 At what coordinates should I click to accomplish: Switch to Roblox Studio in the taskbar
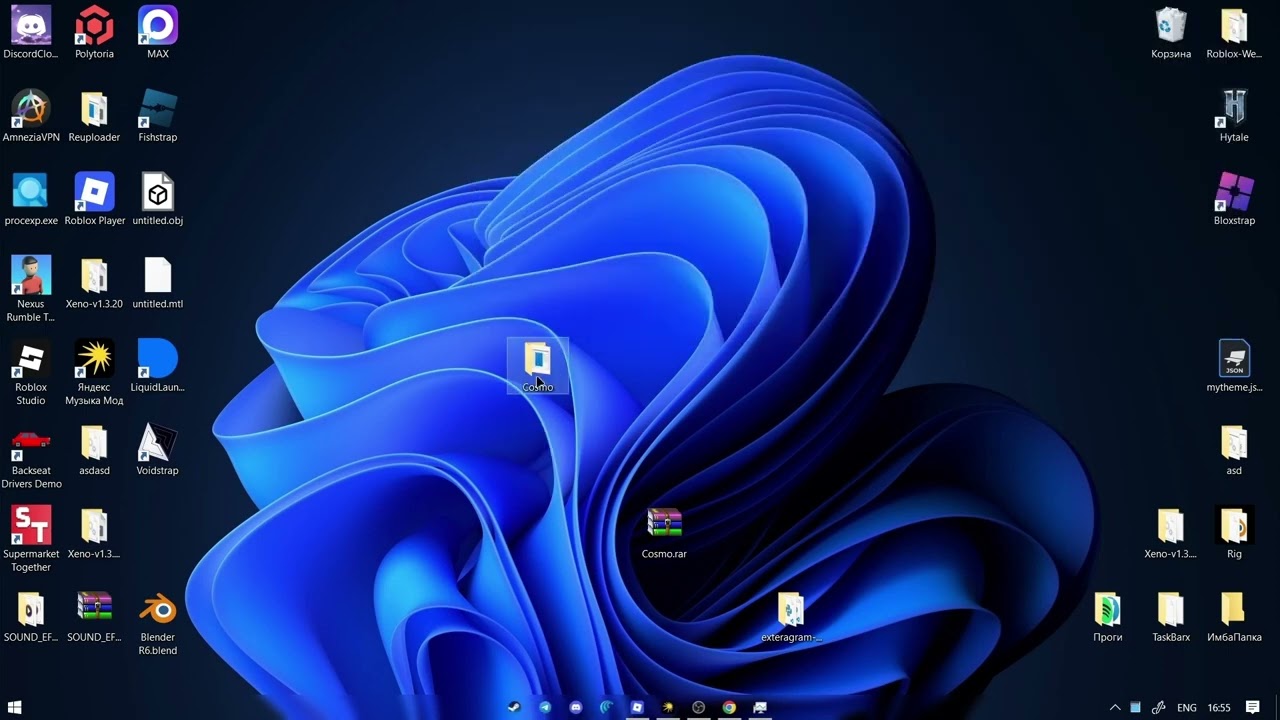click(637, 707)
